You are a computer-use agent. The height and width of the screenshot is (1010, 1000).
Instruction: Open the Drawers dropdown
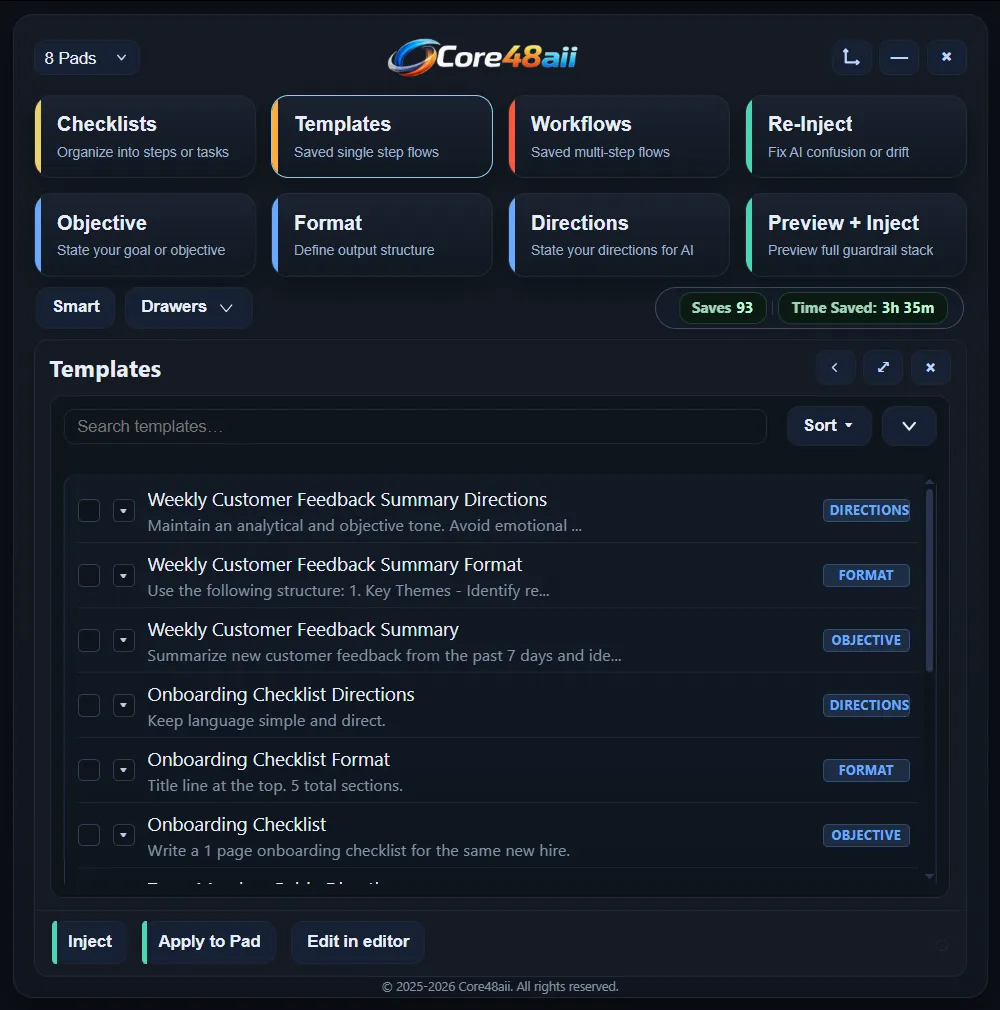(188, 307)
